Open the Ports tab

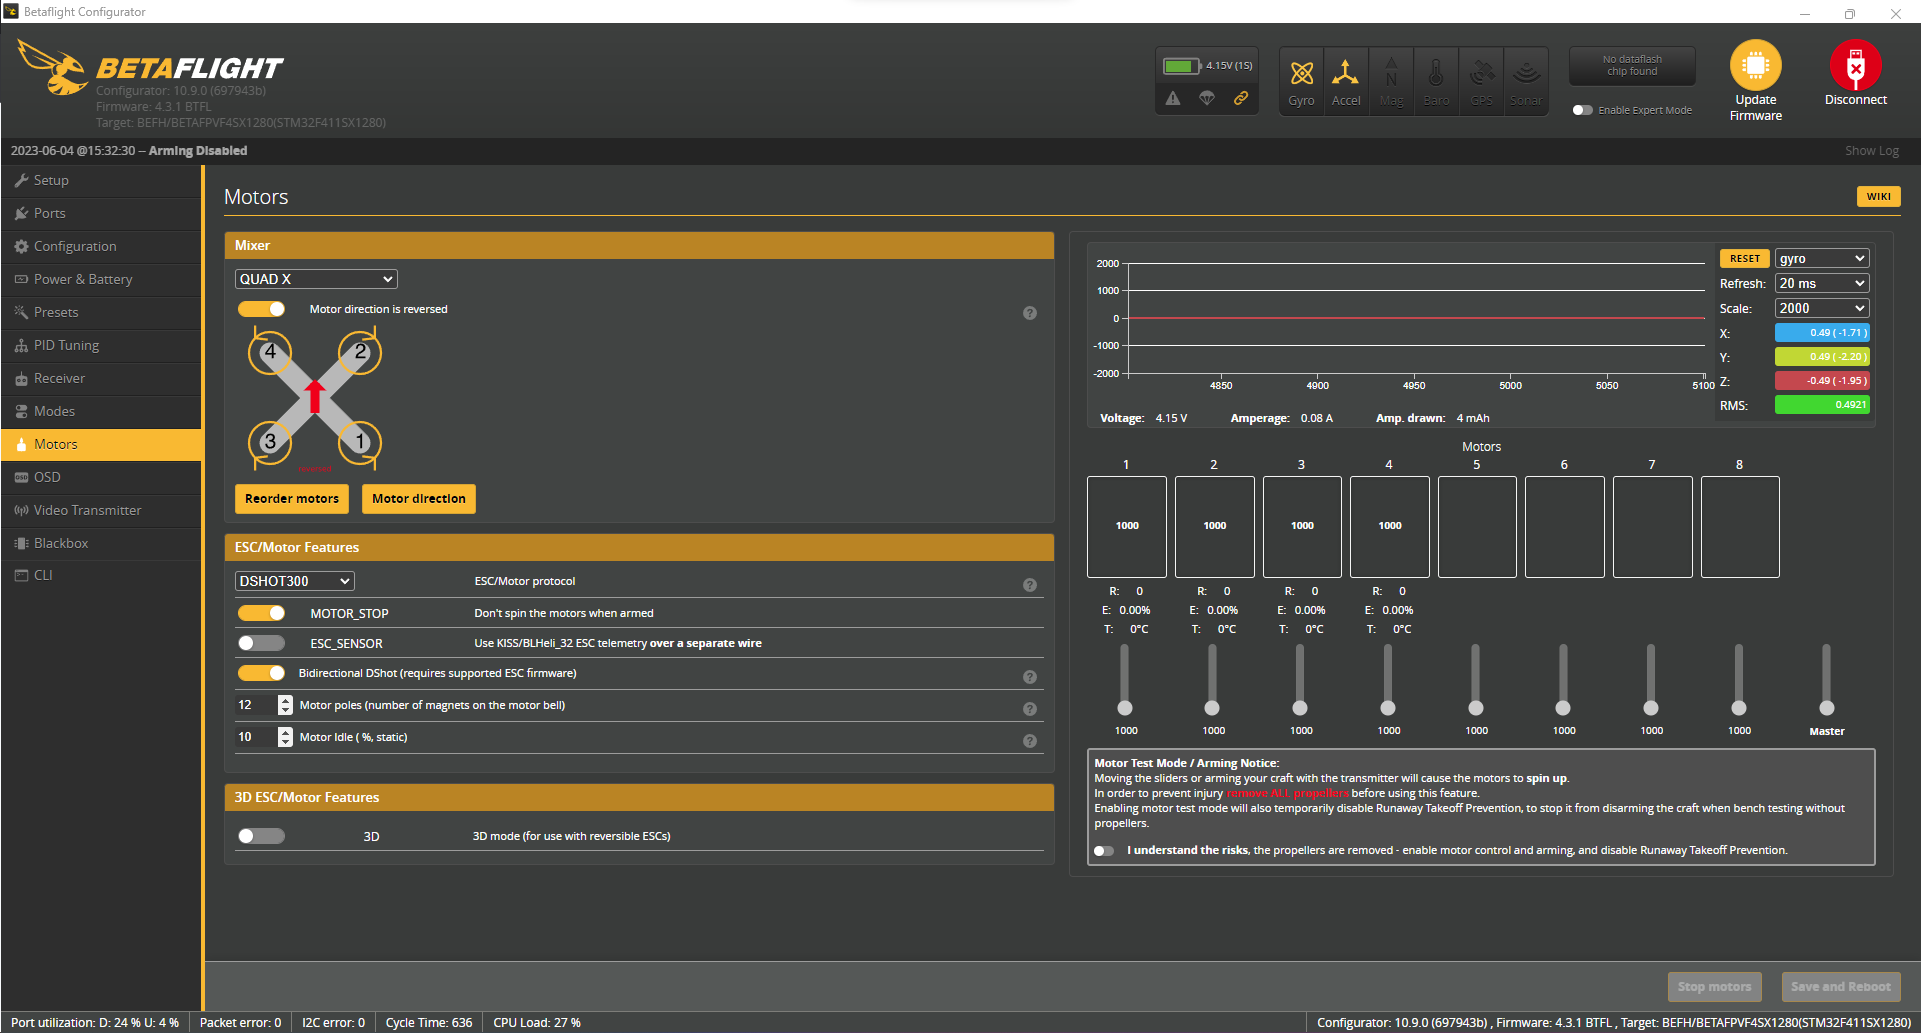pos(101,213)
